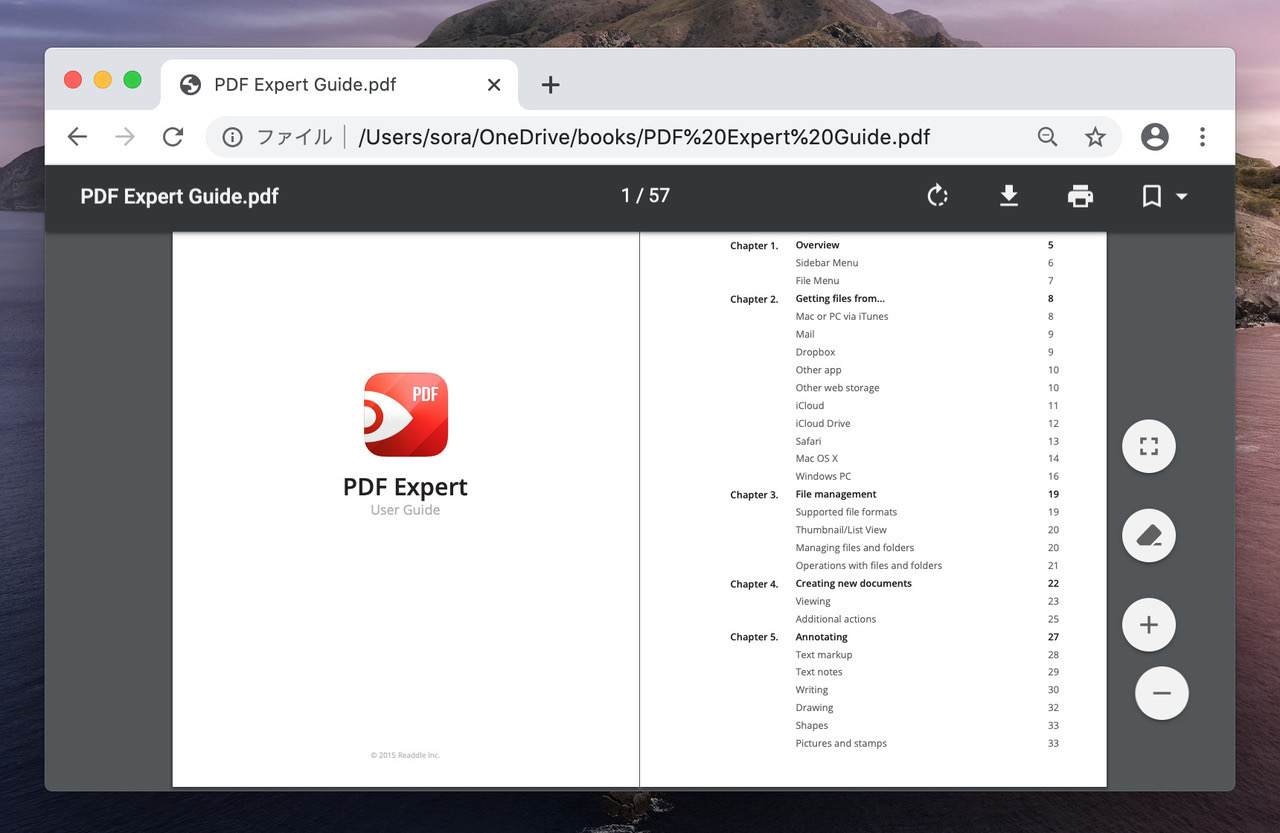Open browser zoom magnifier in address bar
Screen dimensions: 1280x833
pyautogui.click(x=1047, y=137)
